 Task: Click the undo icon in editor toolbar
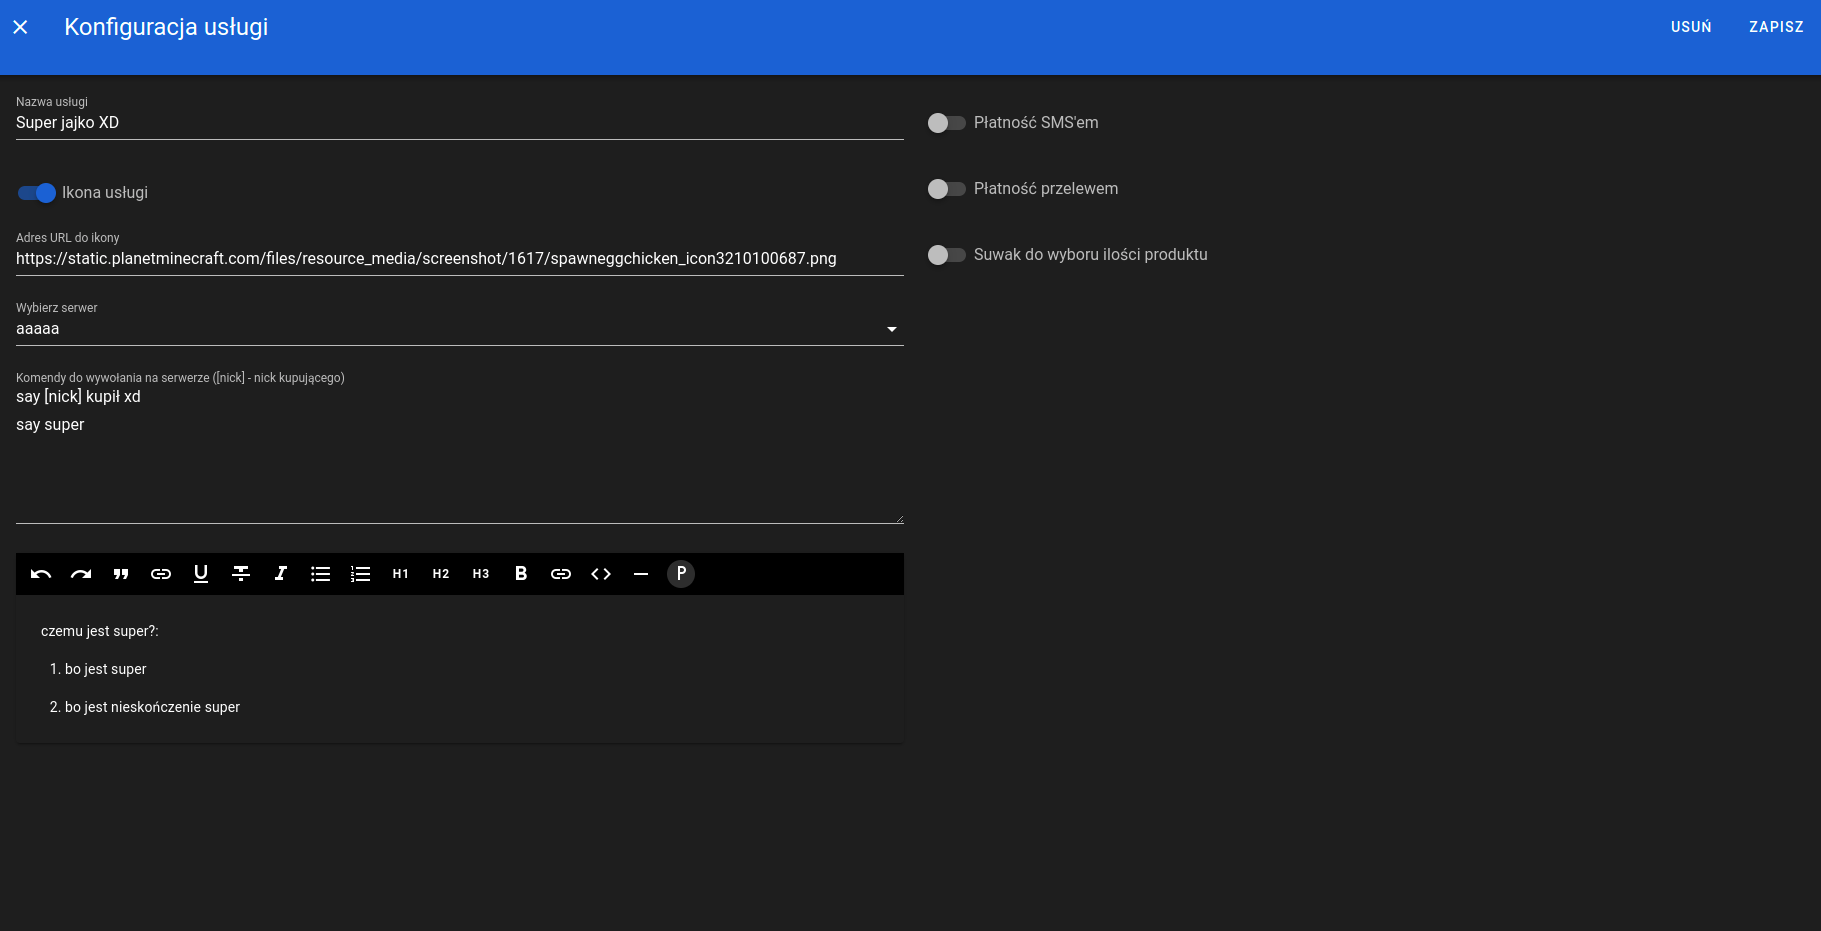(41, 574)
